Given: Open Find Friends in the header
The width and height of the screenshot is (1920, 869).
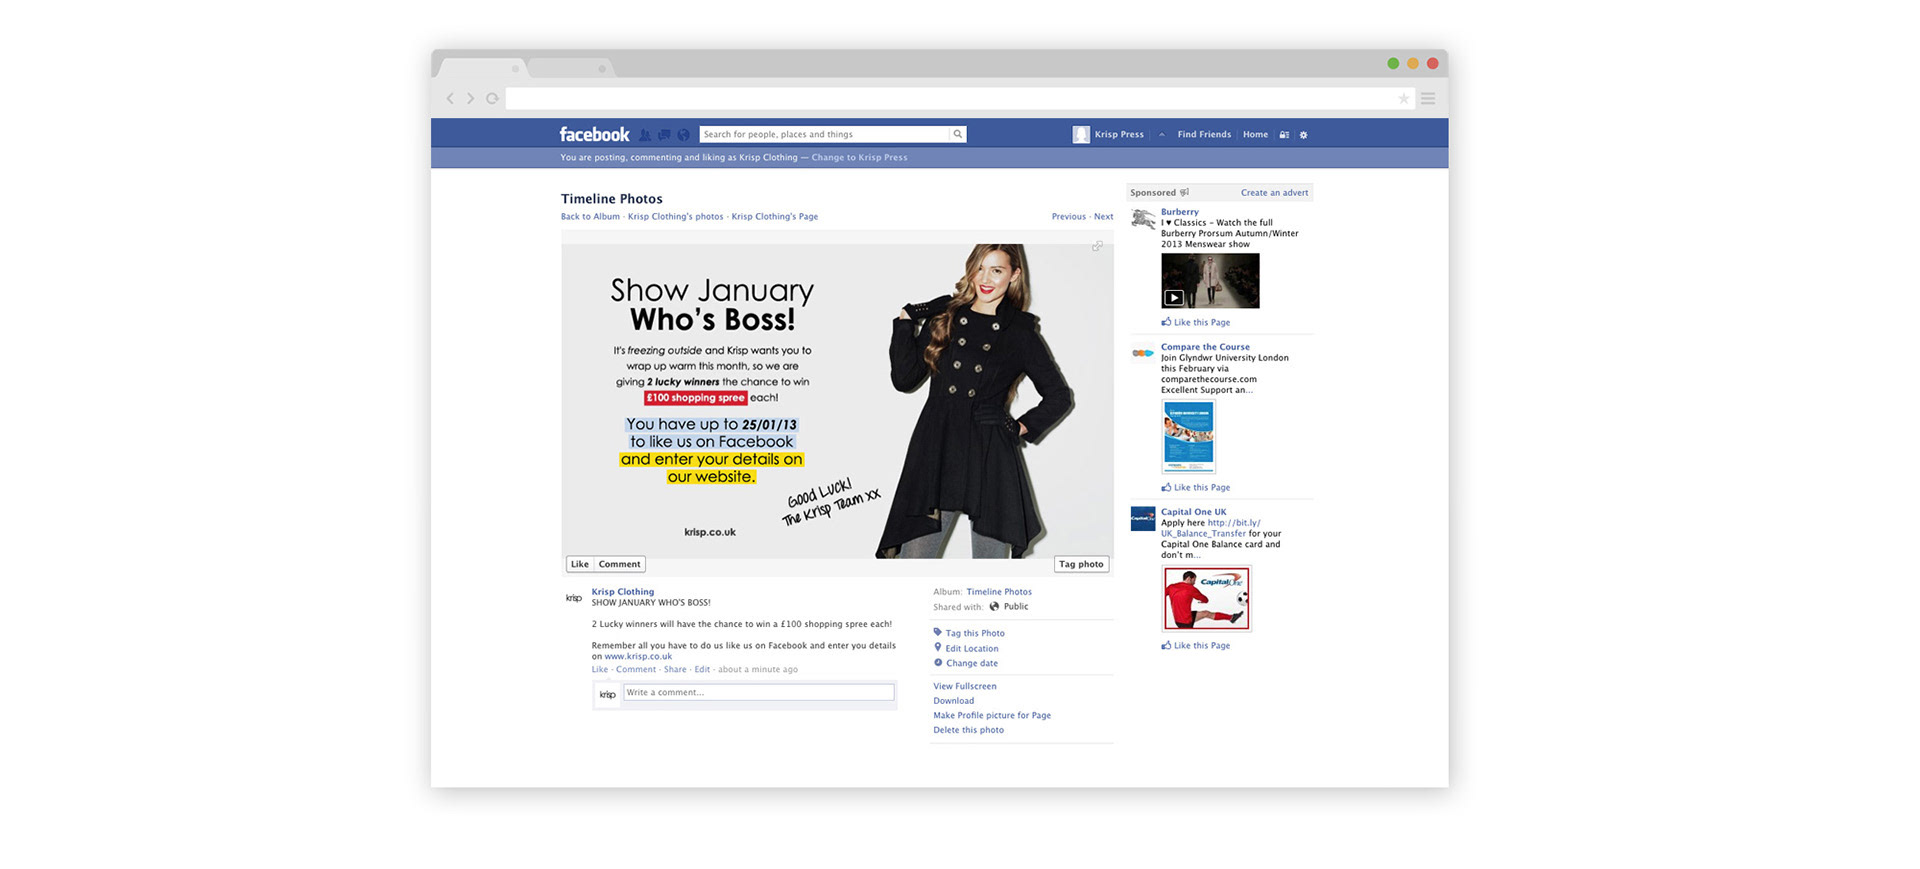Looking at the screenshot, I should pyautogui.click(x=1204, y=134).
